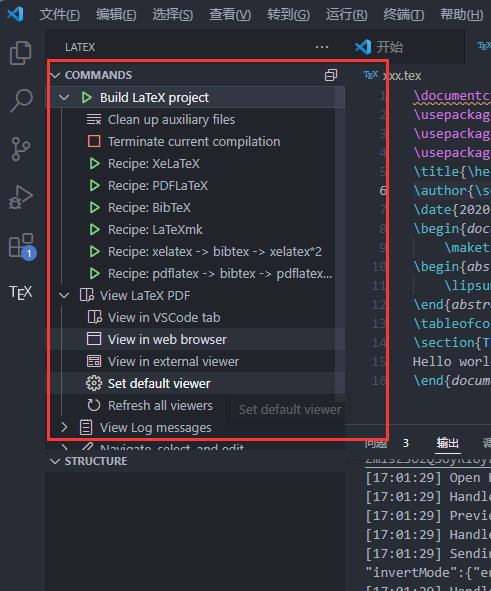The height and width of the screenshot is (591, 491).
Task: Open the 编辑(E) menu
Action: (116, 15)
